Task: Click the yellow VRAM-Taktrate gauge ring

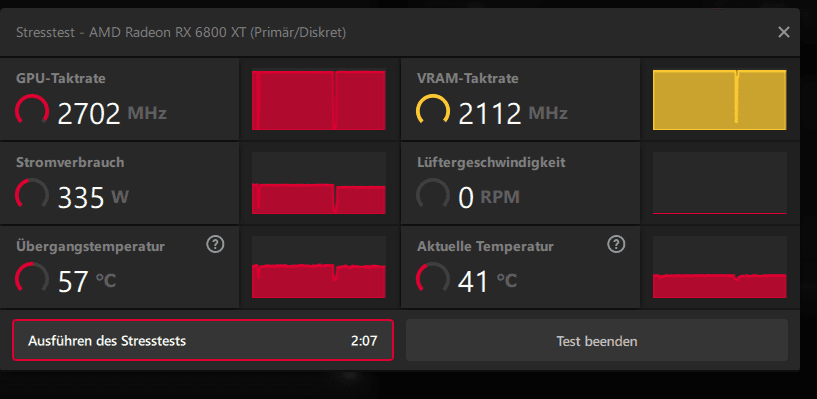Action: tap(433, 110)
